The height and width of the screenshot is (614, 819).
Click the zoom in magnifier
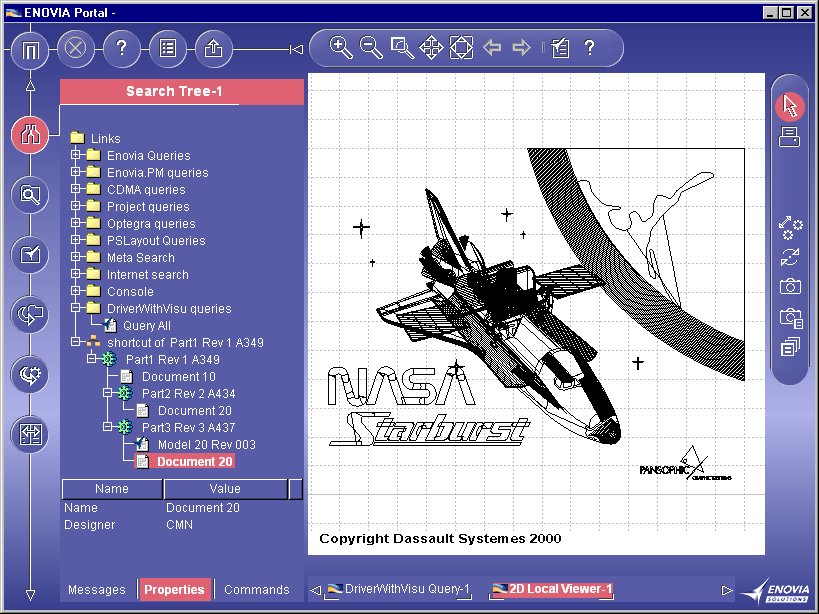click(x=341, y=48)
